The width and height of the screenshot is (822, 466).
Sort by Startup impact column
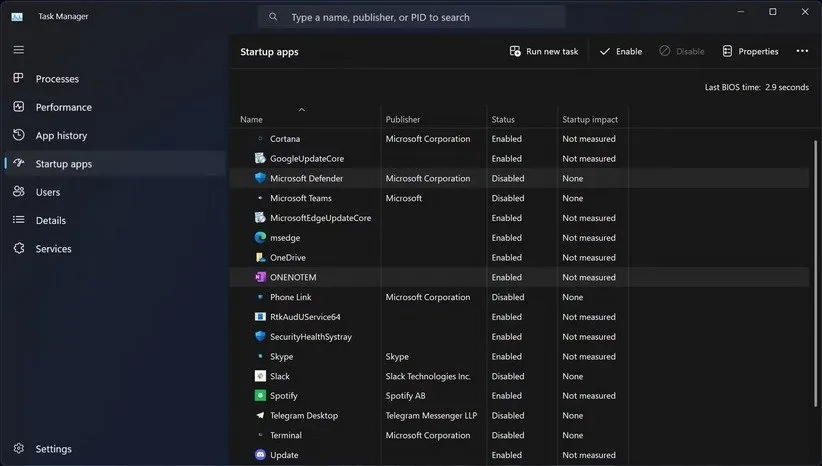[590, 120]
